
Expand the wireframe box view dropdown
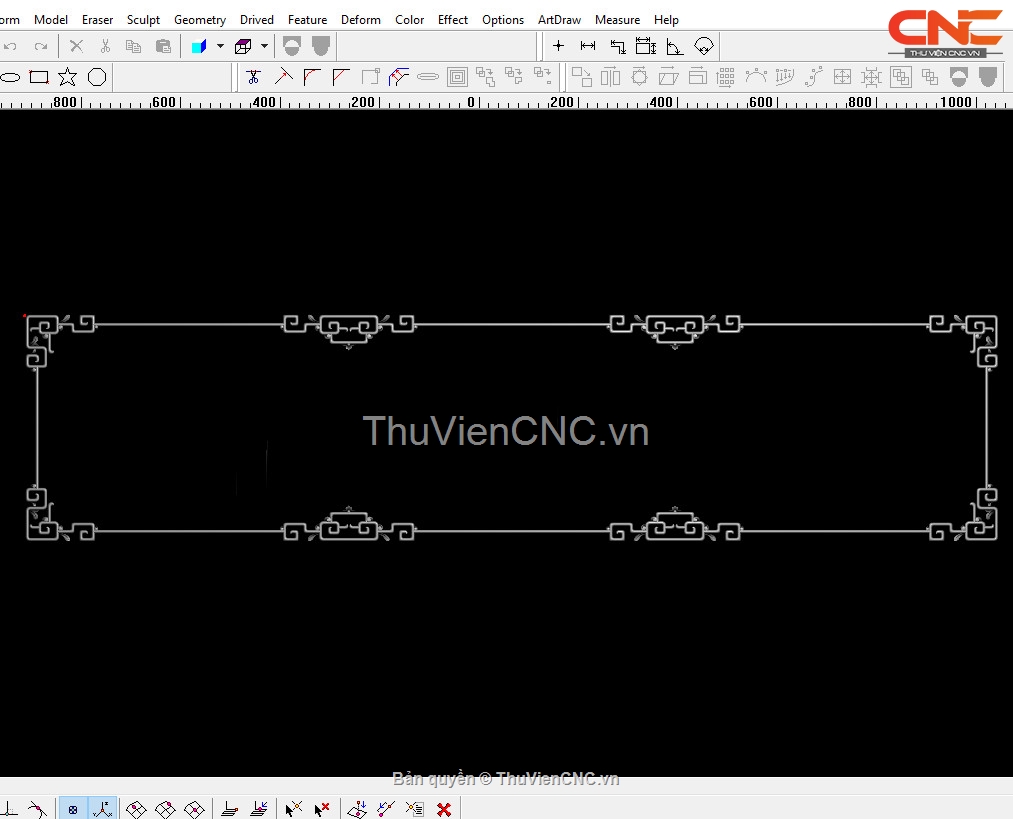click(264, 46)
